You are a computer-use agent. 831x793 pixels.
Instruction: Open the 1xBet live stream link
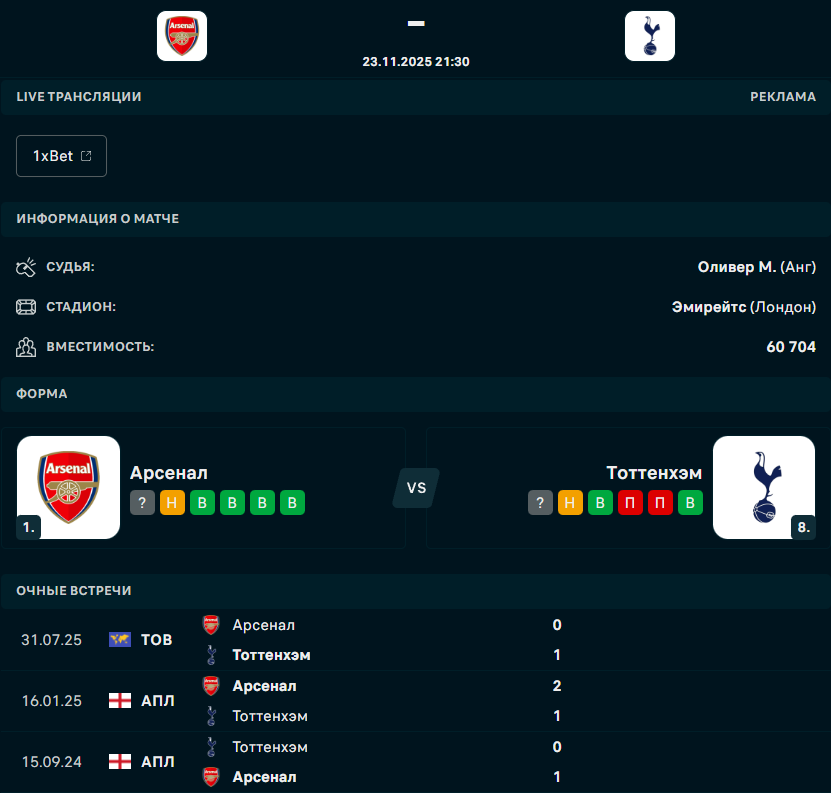(x=62, y=156)
